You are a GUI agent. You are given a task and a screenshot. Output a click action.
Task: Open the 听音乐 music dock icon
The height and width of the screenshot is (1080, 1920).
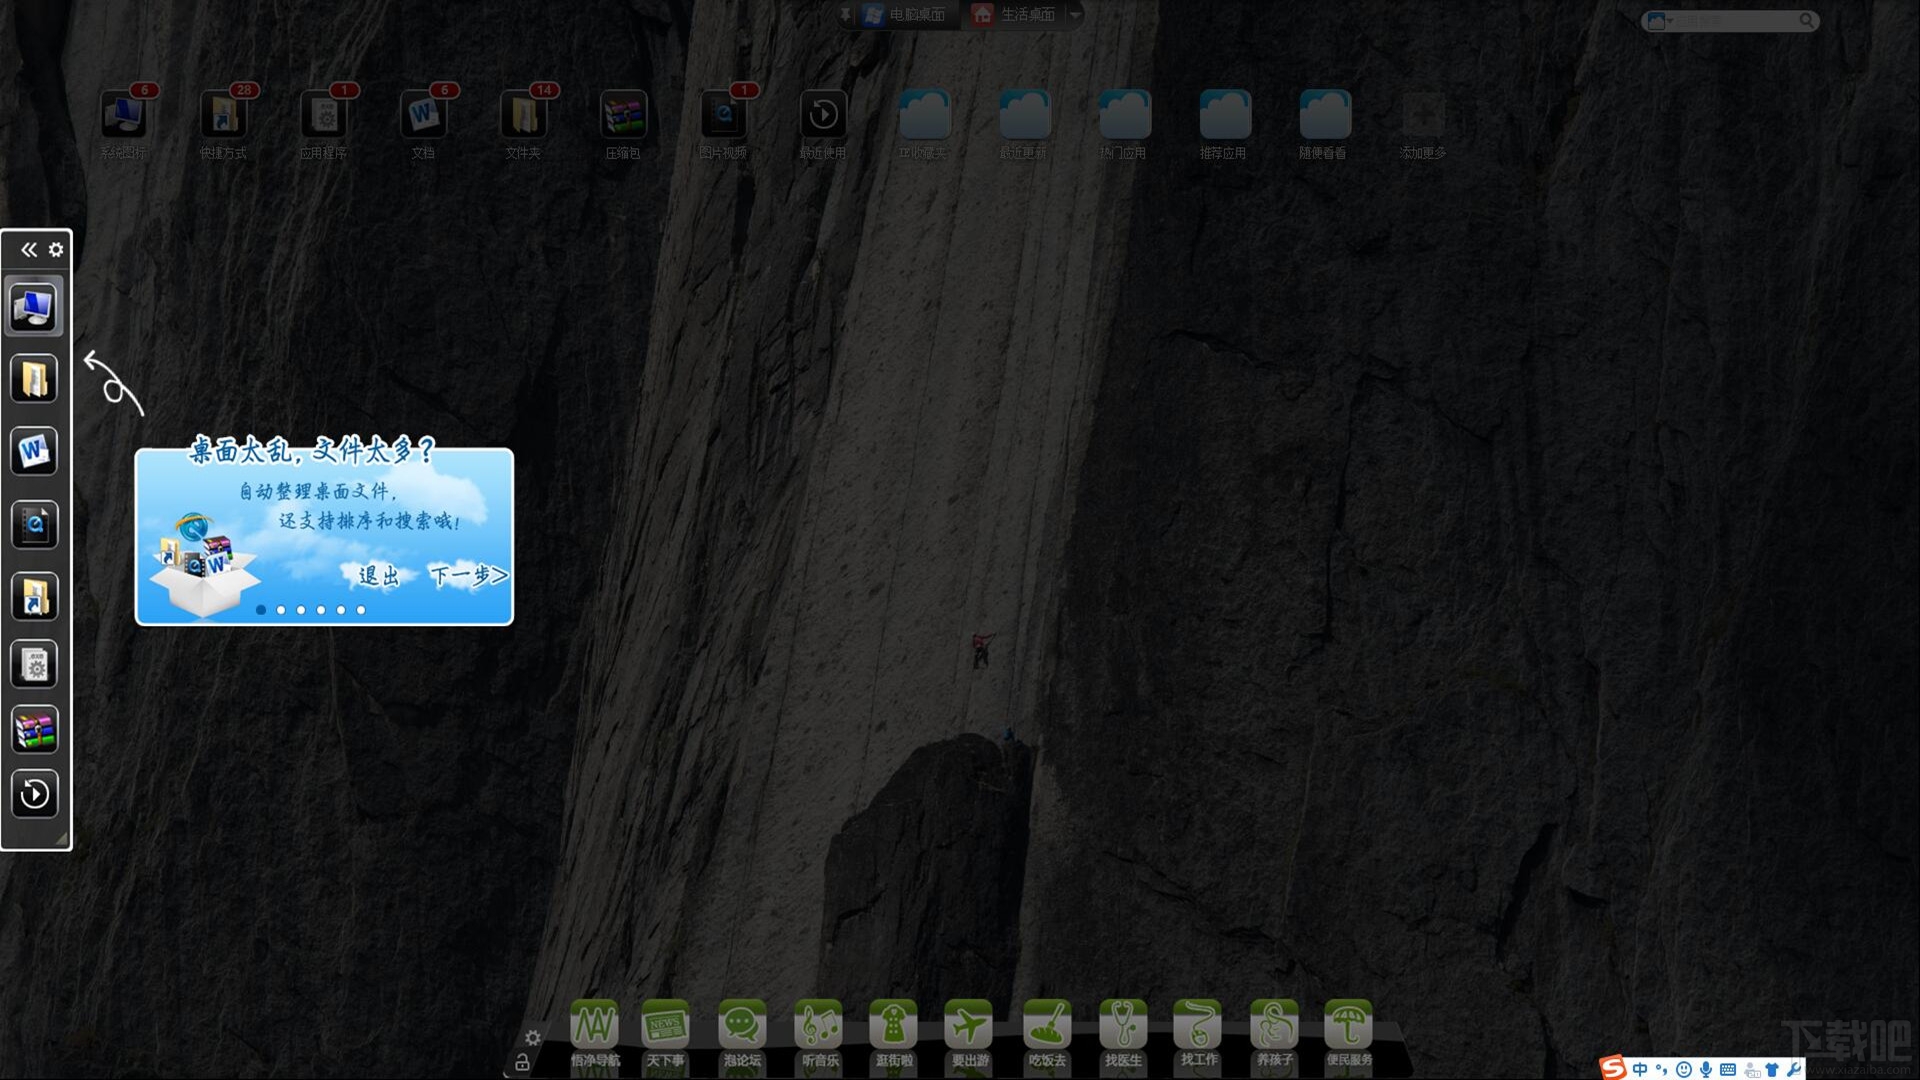(x=819, y=1026)
